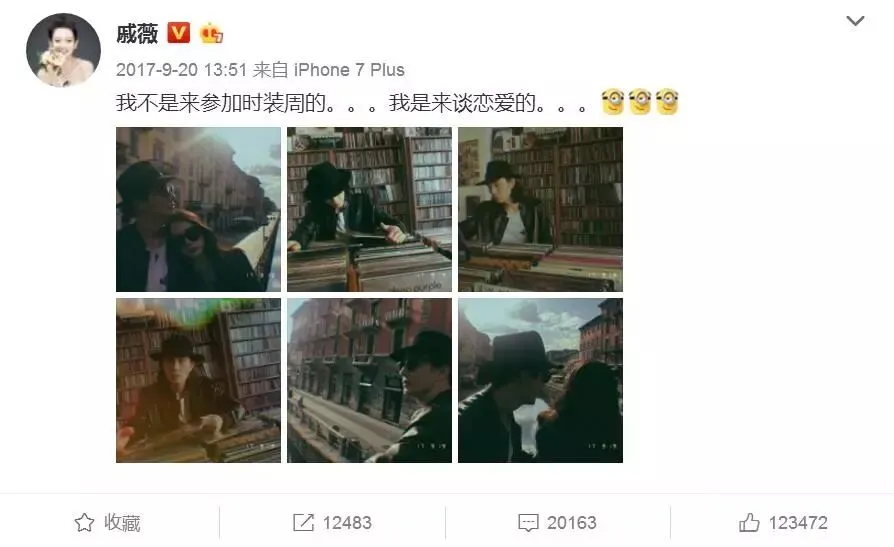Open the 戚薇 username link
894x547 pixels.
(x=137, y=34)
